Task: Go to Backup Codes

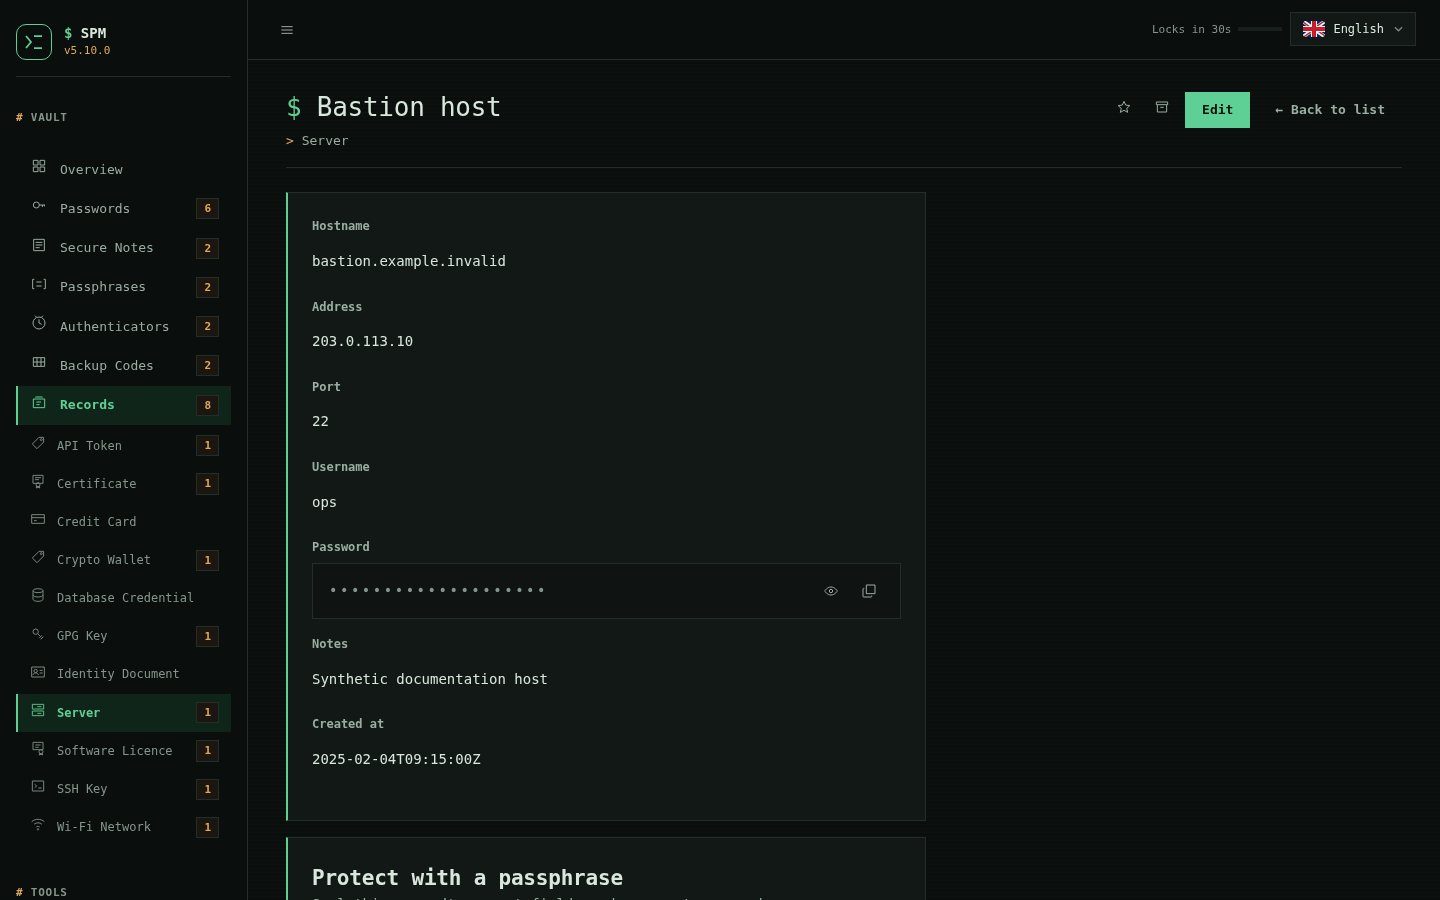Action: 124,365
